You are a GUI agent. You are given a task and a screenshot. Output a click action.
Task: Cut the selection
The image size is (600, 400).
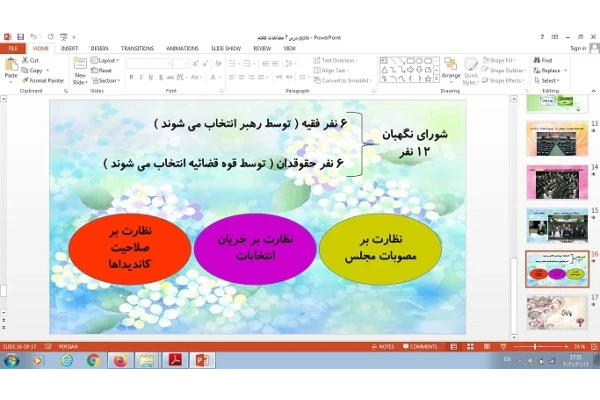point(30,60)
